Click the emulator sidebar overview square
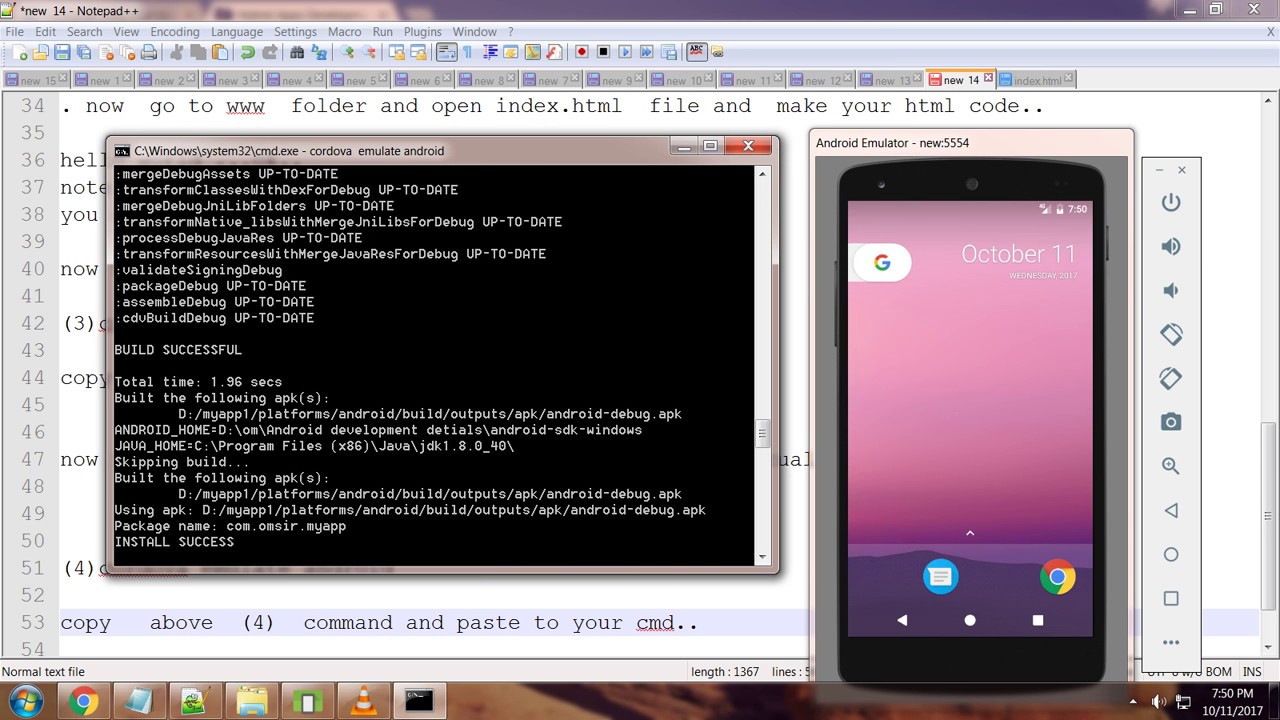The height and width of the screenshot is (720, 1280). pyautogui.click(x=1171, y=598)
